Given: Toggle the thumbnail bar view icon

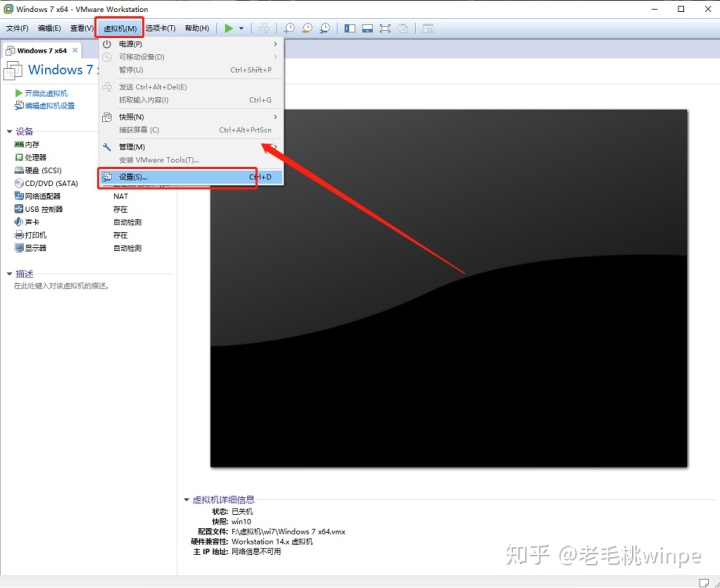Looking at the screenshot, I should pos(367,28).
